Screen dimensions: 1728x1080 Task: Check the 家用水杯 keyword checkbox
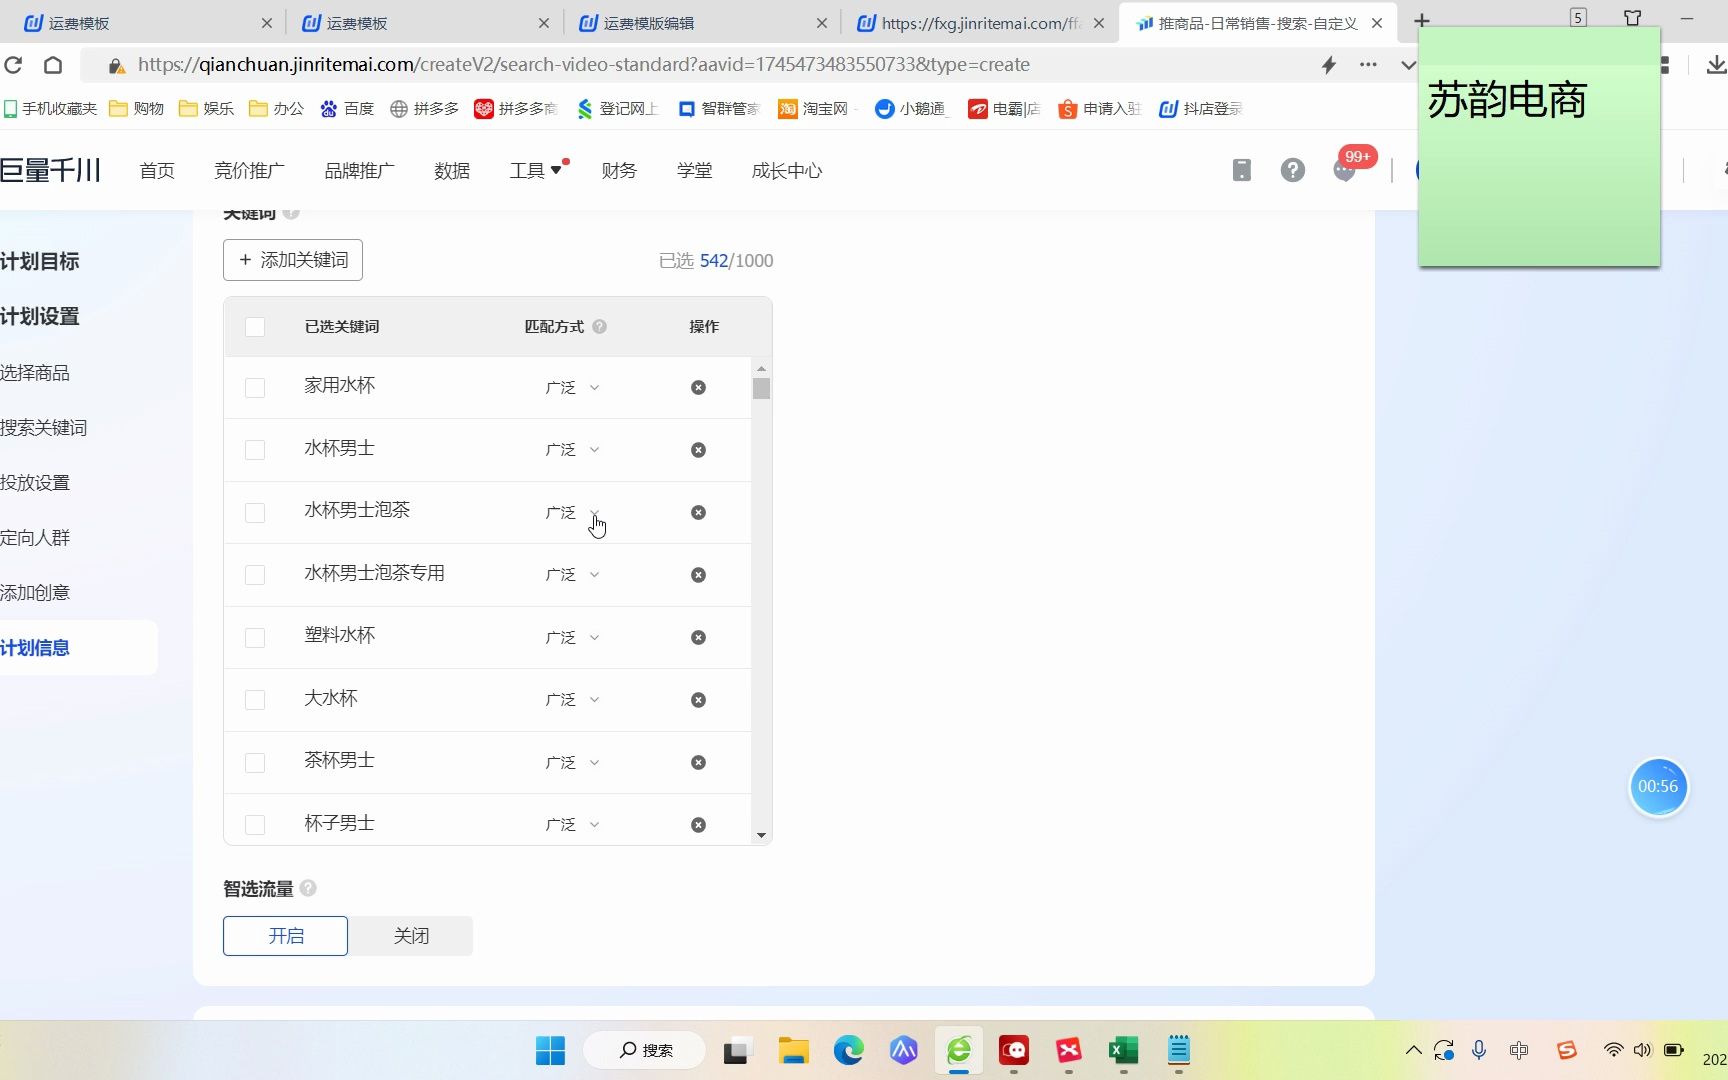tap(255, 388)
